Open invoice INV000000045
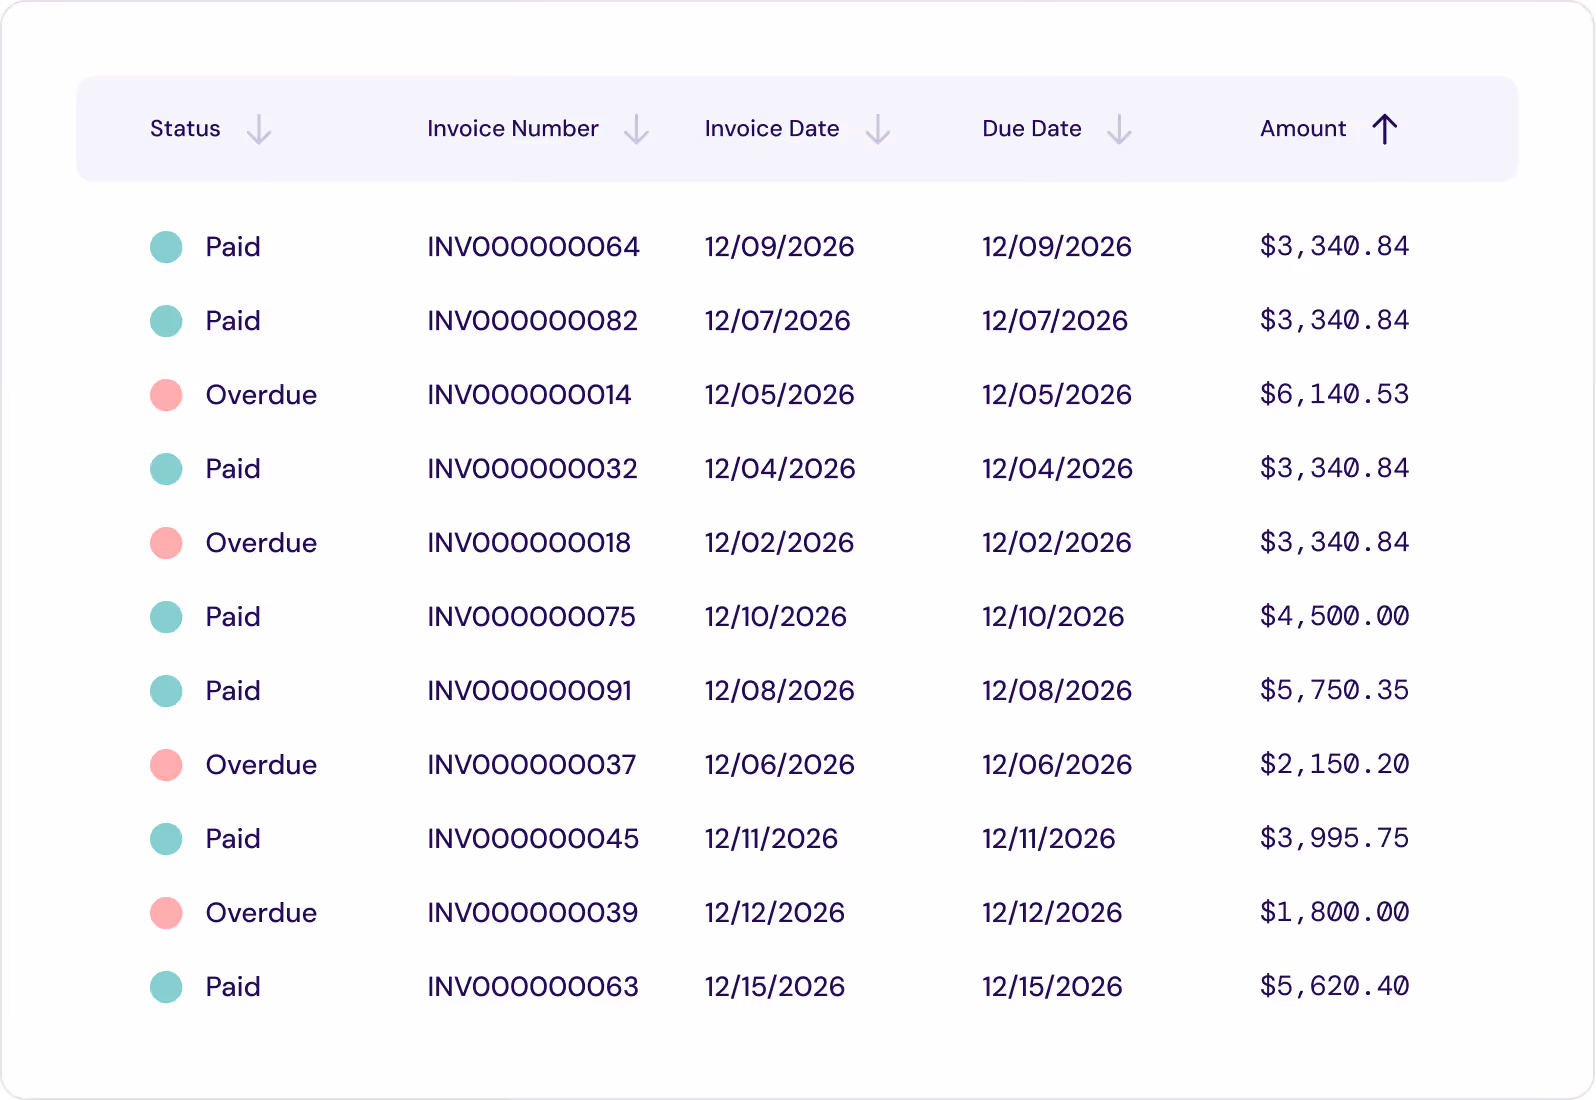This screenshot has height=1100, width=1596. click(532, 838)
